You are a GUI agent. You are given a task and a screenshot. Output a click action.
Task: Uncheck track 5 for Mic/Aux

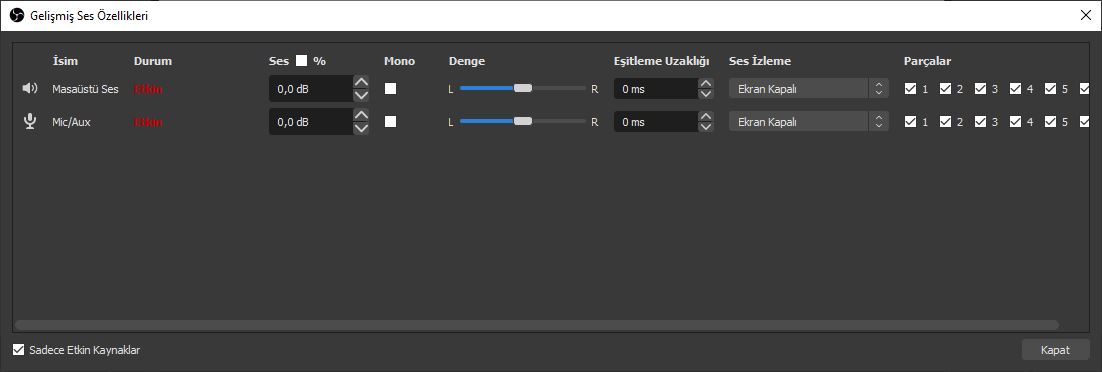pos(1051,122)
